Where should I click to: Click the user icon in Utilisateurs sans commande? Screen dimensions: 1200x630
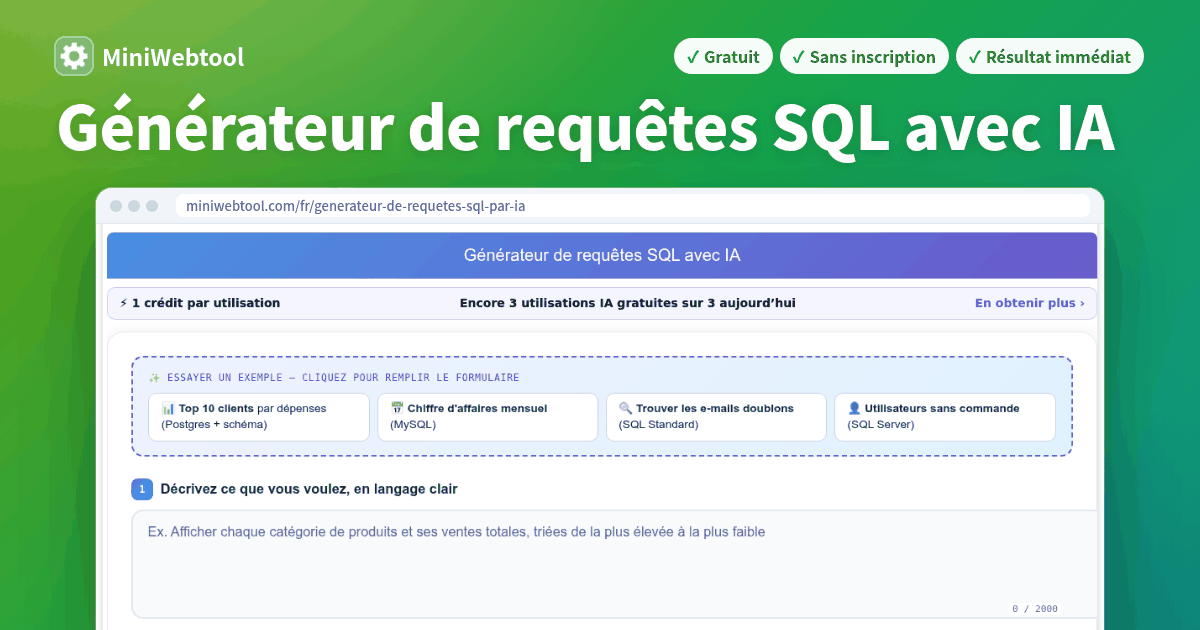click(854, 409)
